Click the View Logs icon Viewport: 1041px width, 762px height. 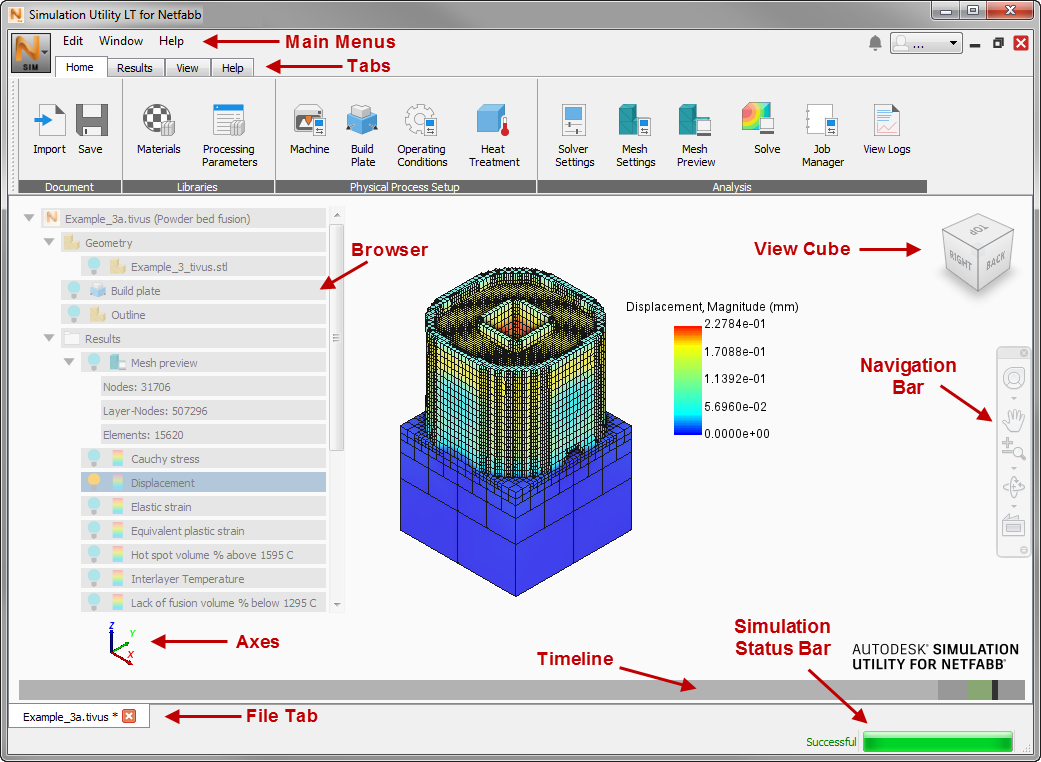click(886, 119)
